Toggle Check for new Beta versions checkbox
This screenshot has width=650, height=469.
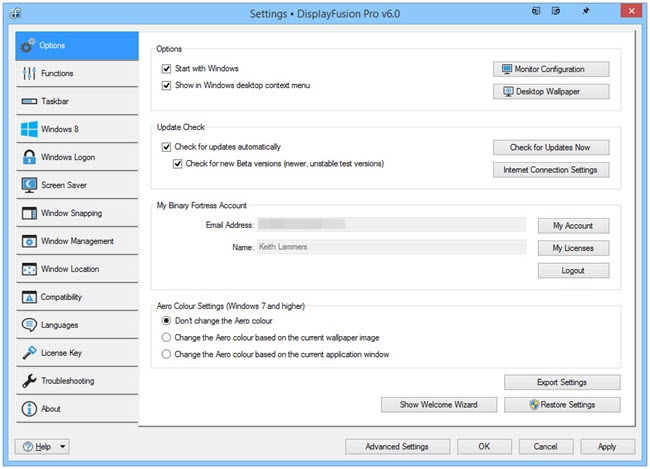[x=177, y=164]
